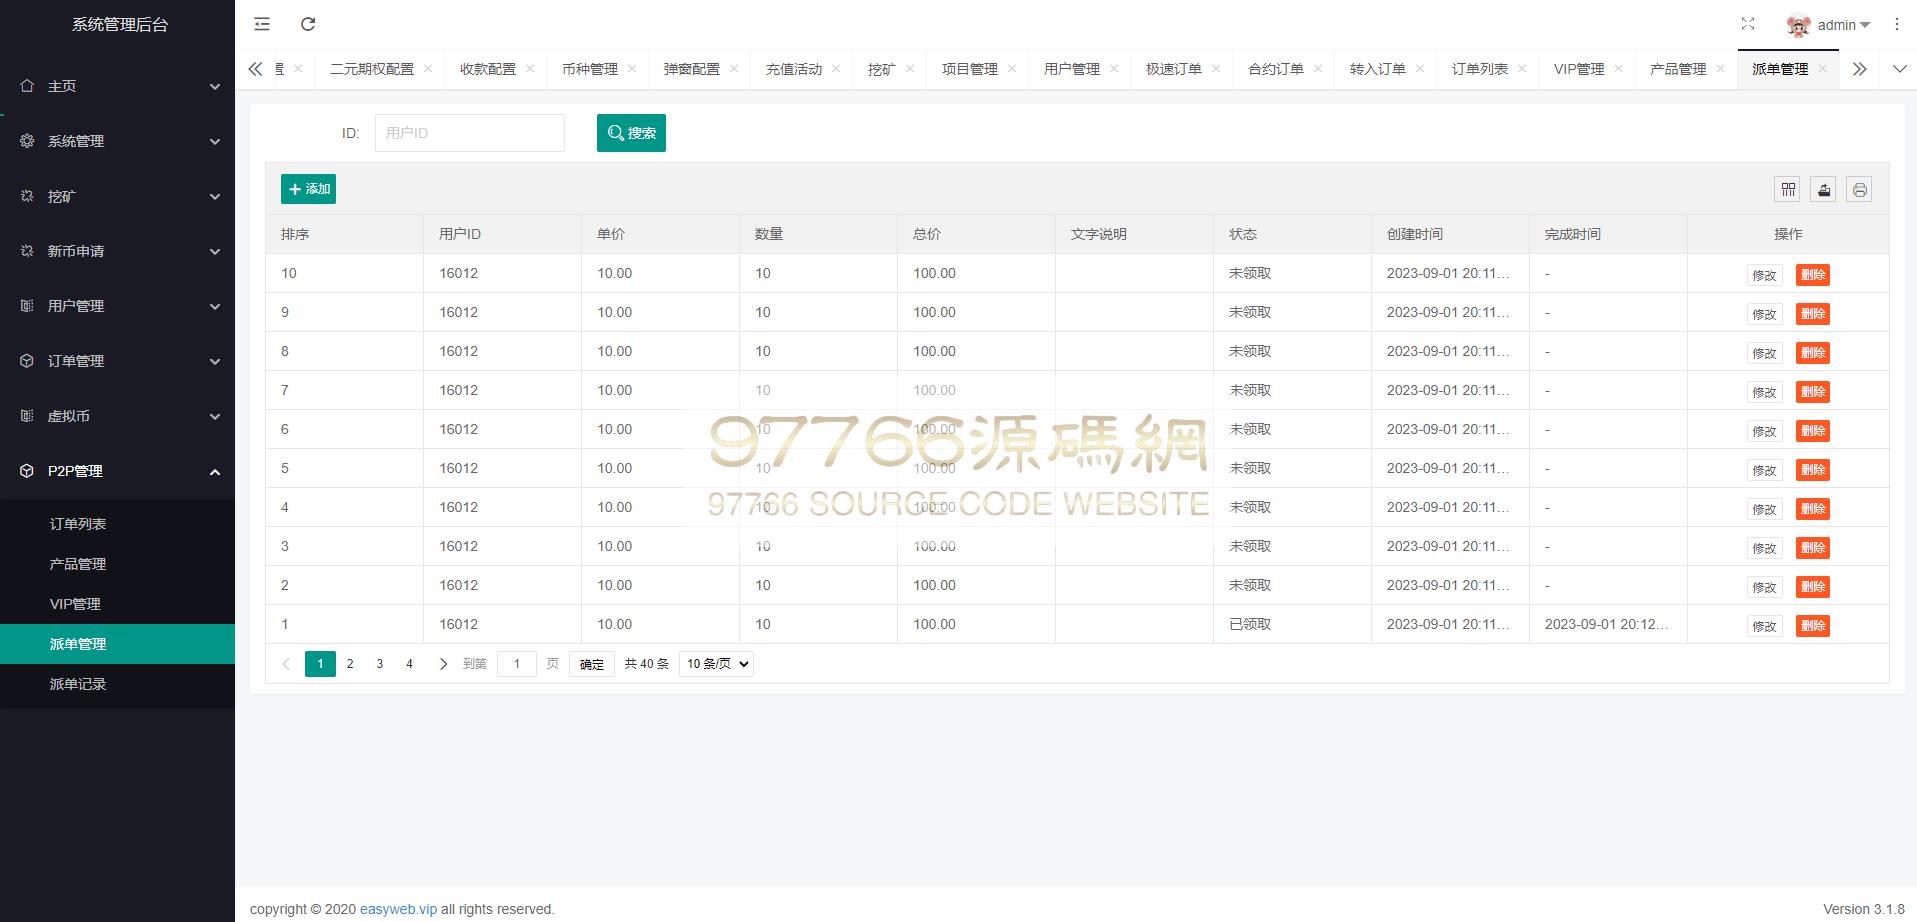Click 删除 for row with 排序 10
The height and width of the screenshot is (922, 1917).
[1813, 275]
